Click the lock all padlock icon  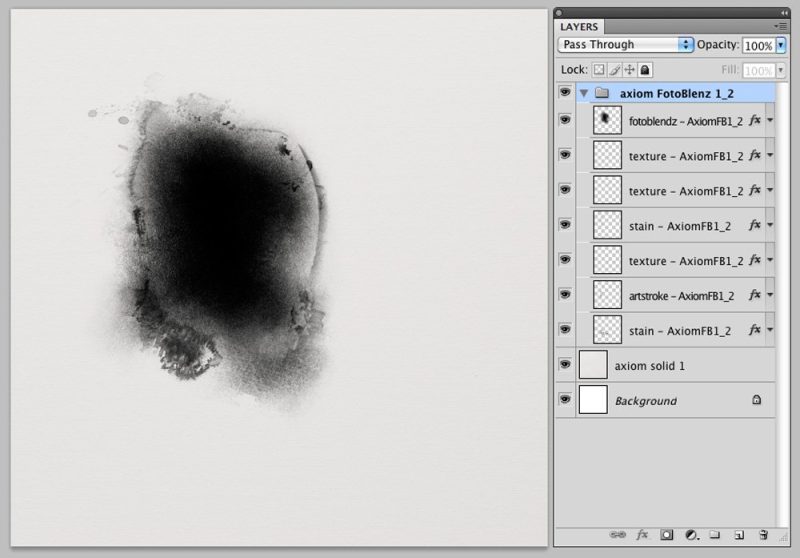pyautogui.click(x=645, y=70)
